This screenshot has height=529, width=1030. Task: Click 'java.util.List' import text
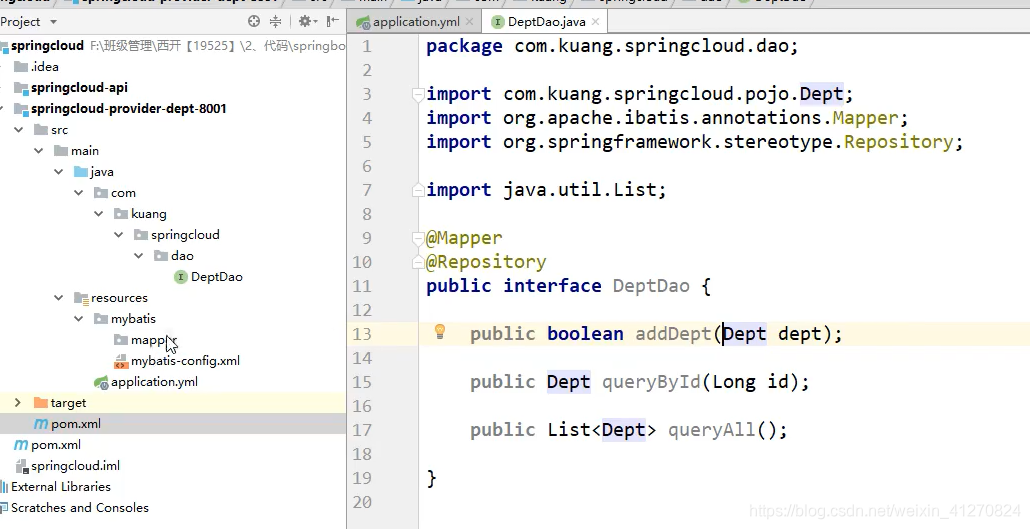point(579,190)
